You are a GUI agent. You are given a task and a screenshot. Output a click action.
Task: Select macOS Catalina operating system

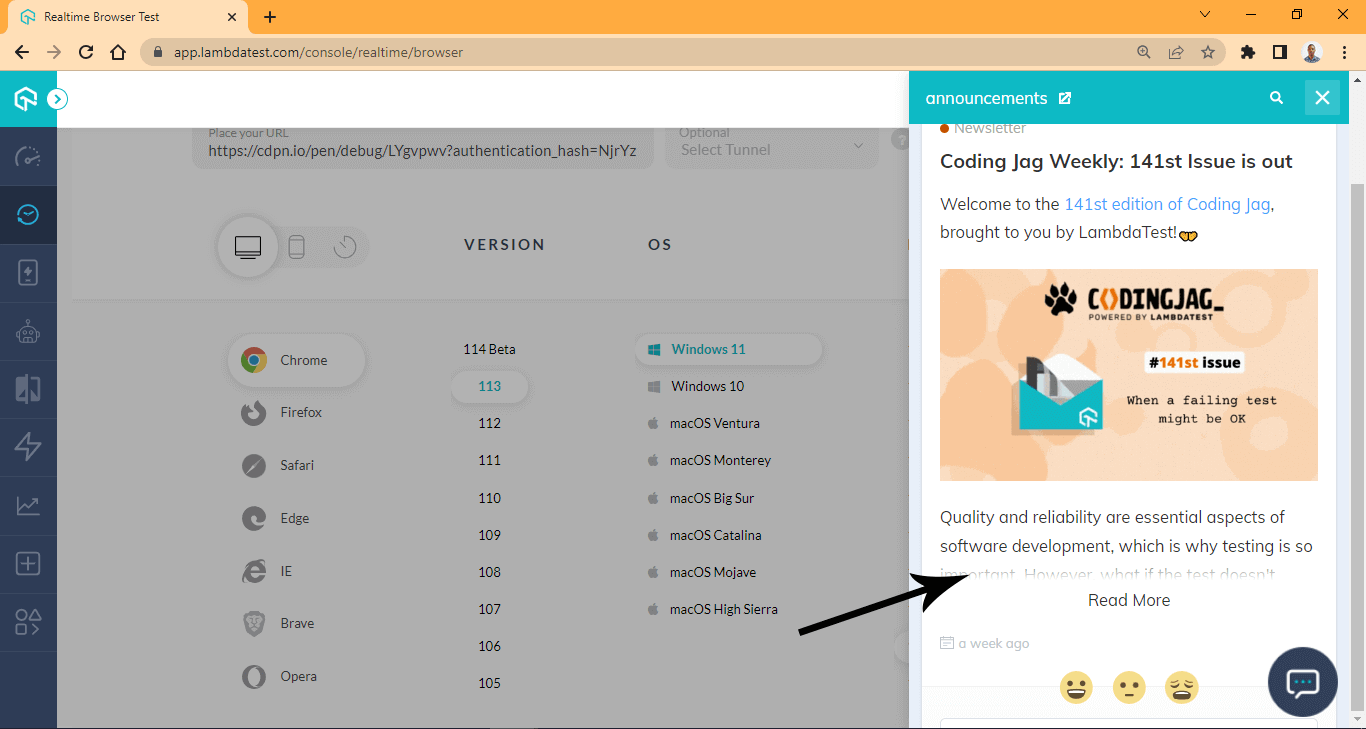click(x=704, y=535)
